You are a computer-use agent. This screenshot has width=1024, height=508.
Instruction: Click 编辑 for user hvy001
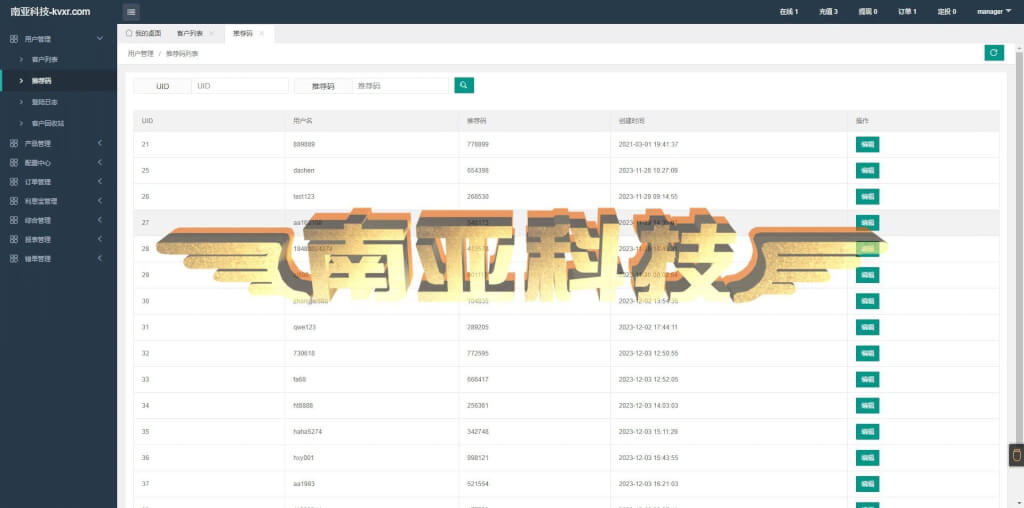click(867, 458)
